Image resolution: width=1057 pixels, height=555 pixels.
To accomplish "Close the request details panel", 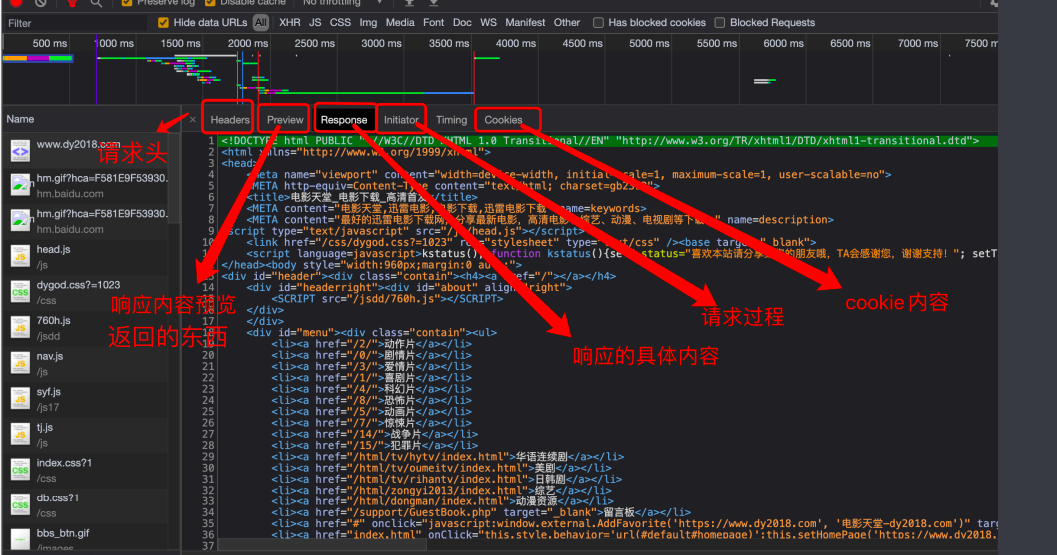I will pos(193,119).
